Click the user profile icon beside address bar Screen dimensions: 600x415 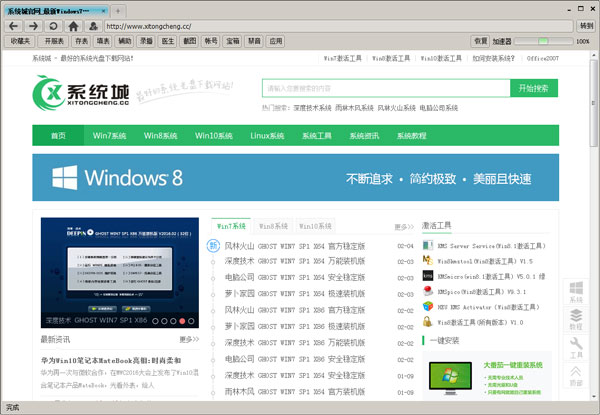(93, 26)
